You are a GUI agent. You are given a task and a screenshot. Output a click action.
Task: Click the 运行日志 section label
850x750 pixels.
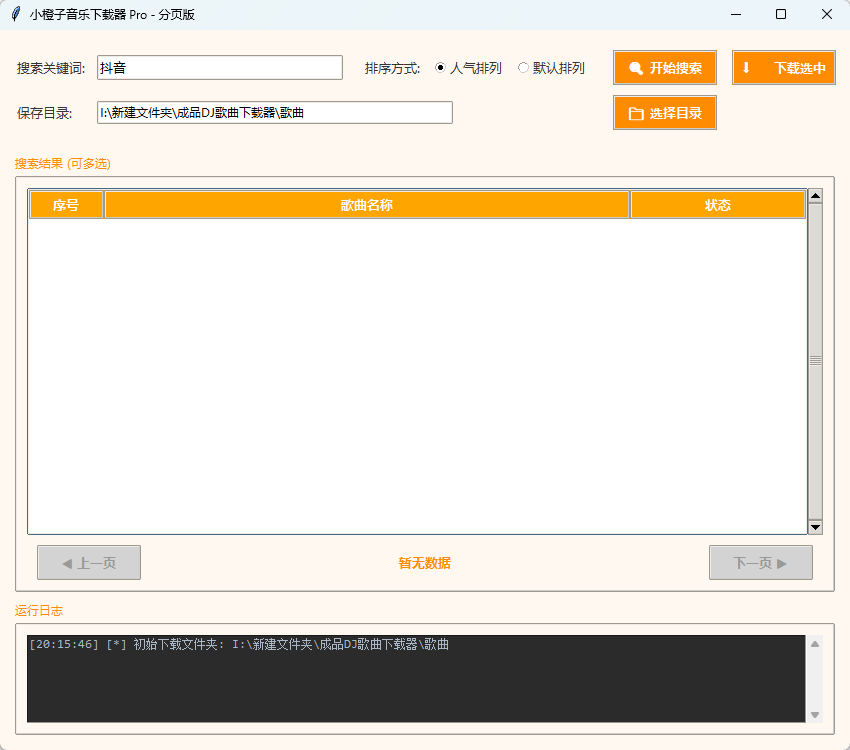tap(38, 611)
